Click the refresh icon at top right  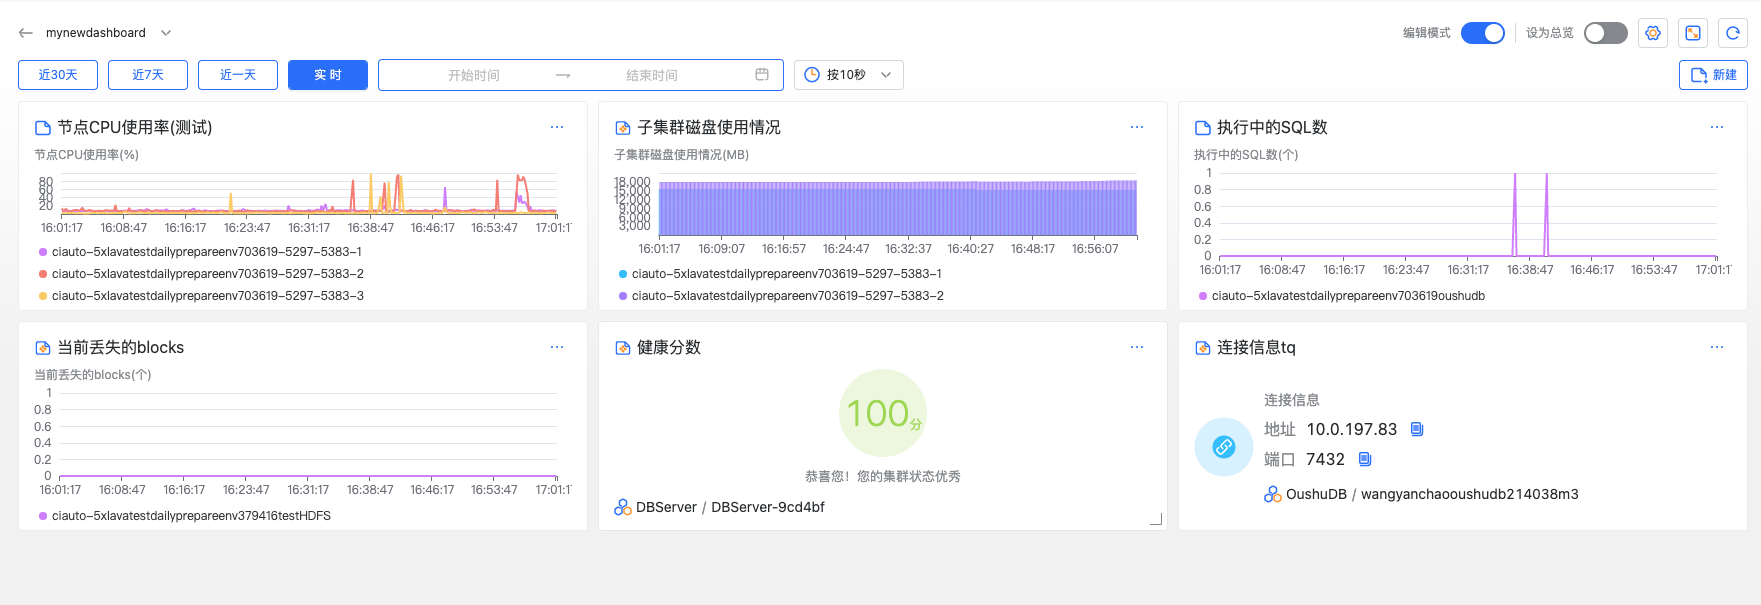point(1733,33)
